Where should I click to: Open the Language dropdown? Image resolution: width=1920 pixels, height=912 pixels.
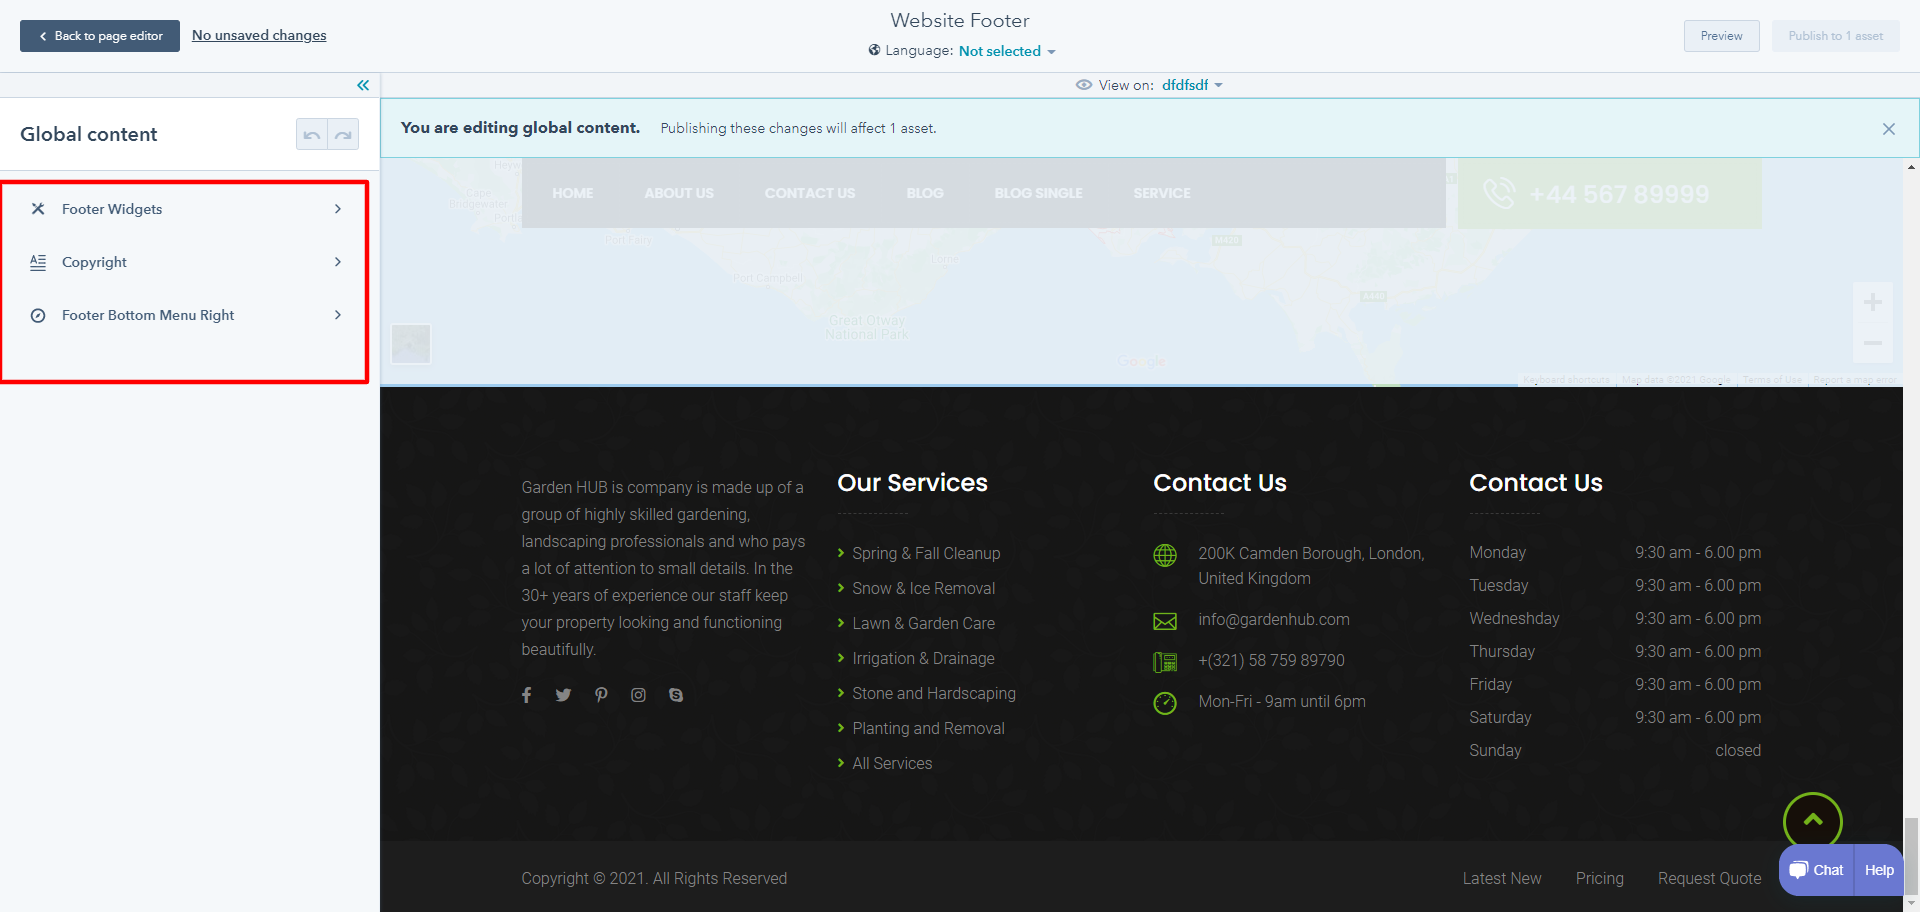point(1006,51)
